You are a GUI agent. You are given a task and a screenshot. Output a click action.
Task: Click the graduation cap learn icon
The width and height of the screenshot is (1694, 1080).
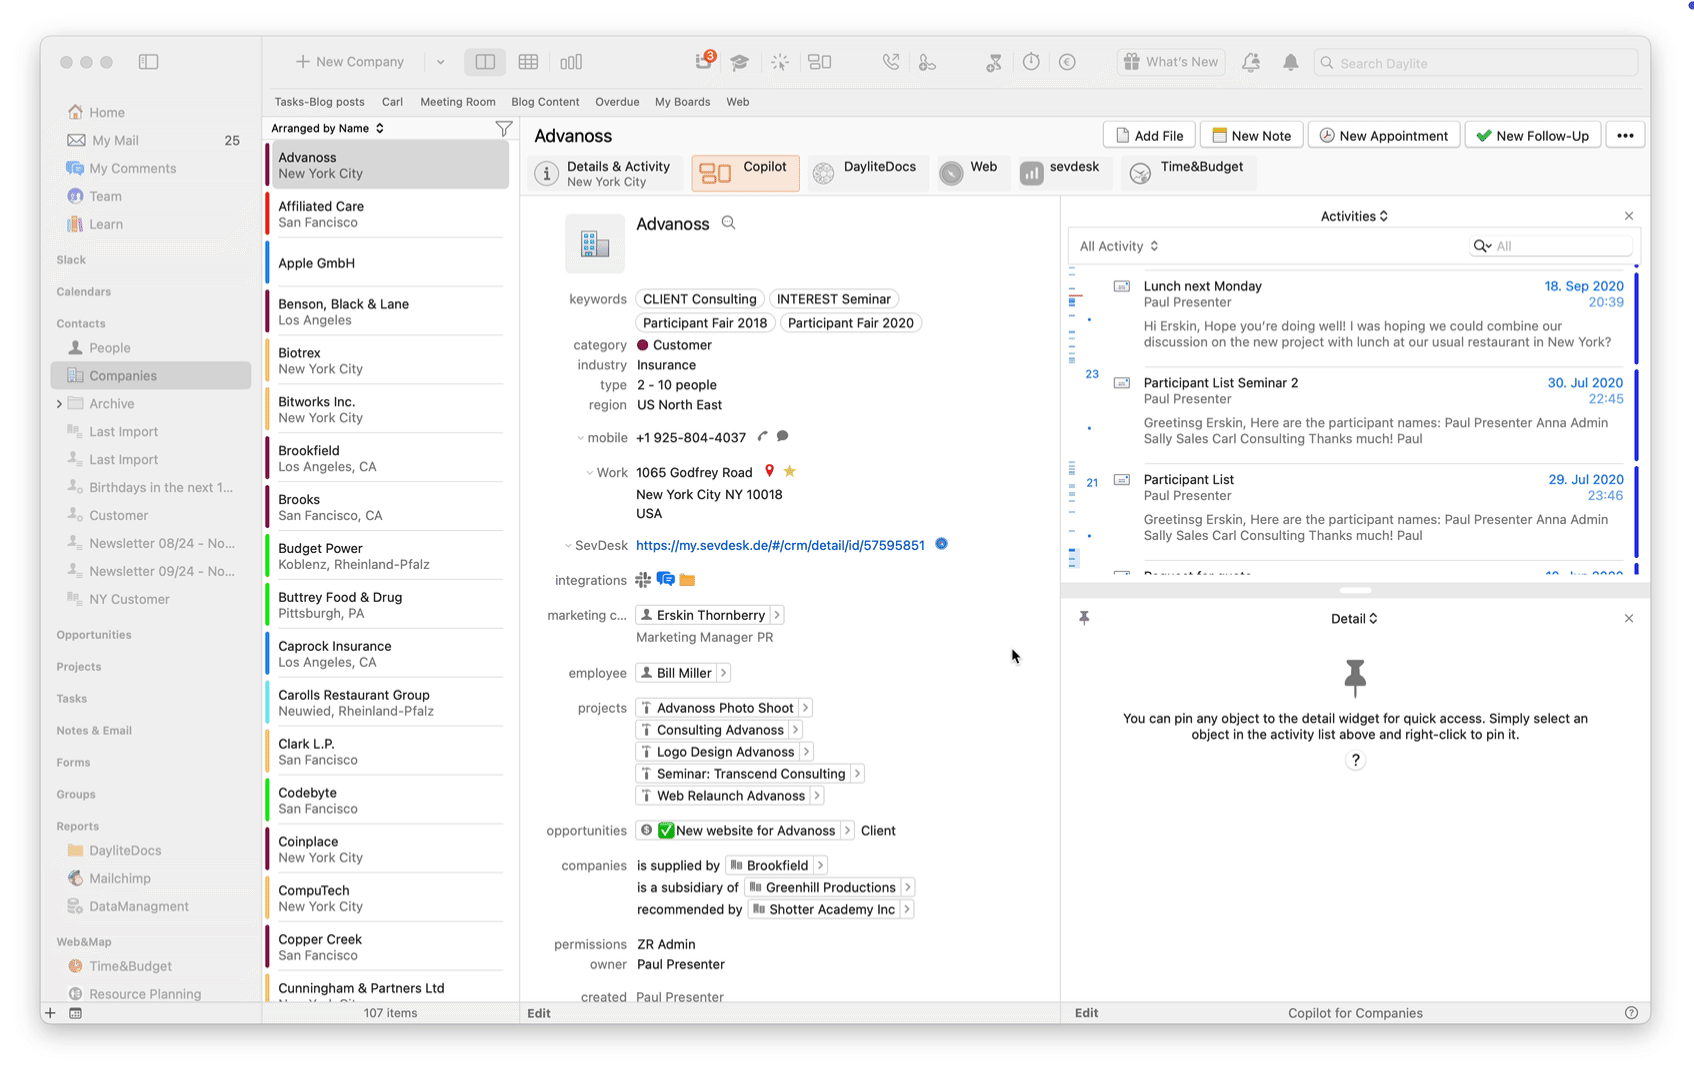(739, 62)
